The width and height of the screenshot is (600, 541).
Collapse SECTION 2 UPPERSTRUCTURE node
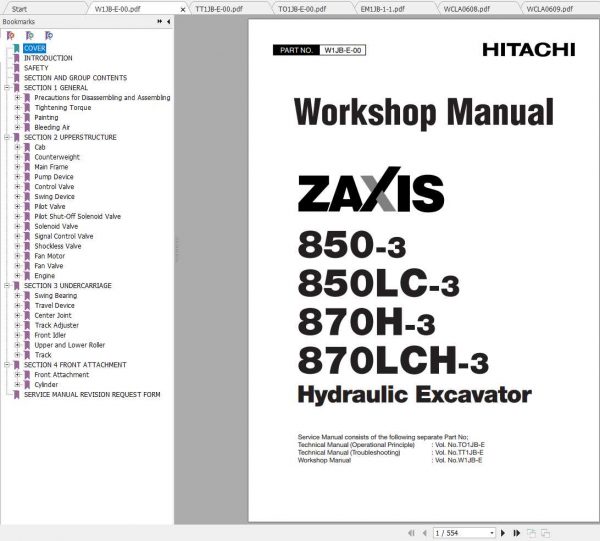(7, 137)
